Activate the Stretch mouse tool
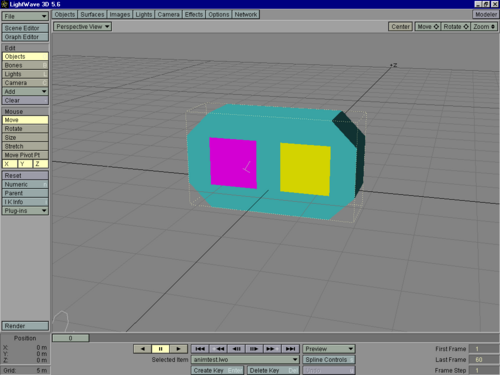Screen dimensions: 500x375 pyautogui.click(x=25, y=146)
